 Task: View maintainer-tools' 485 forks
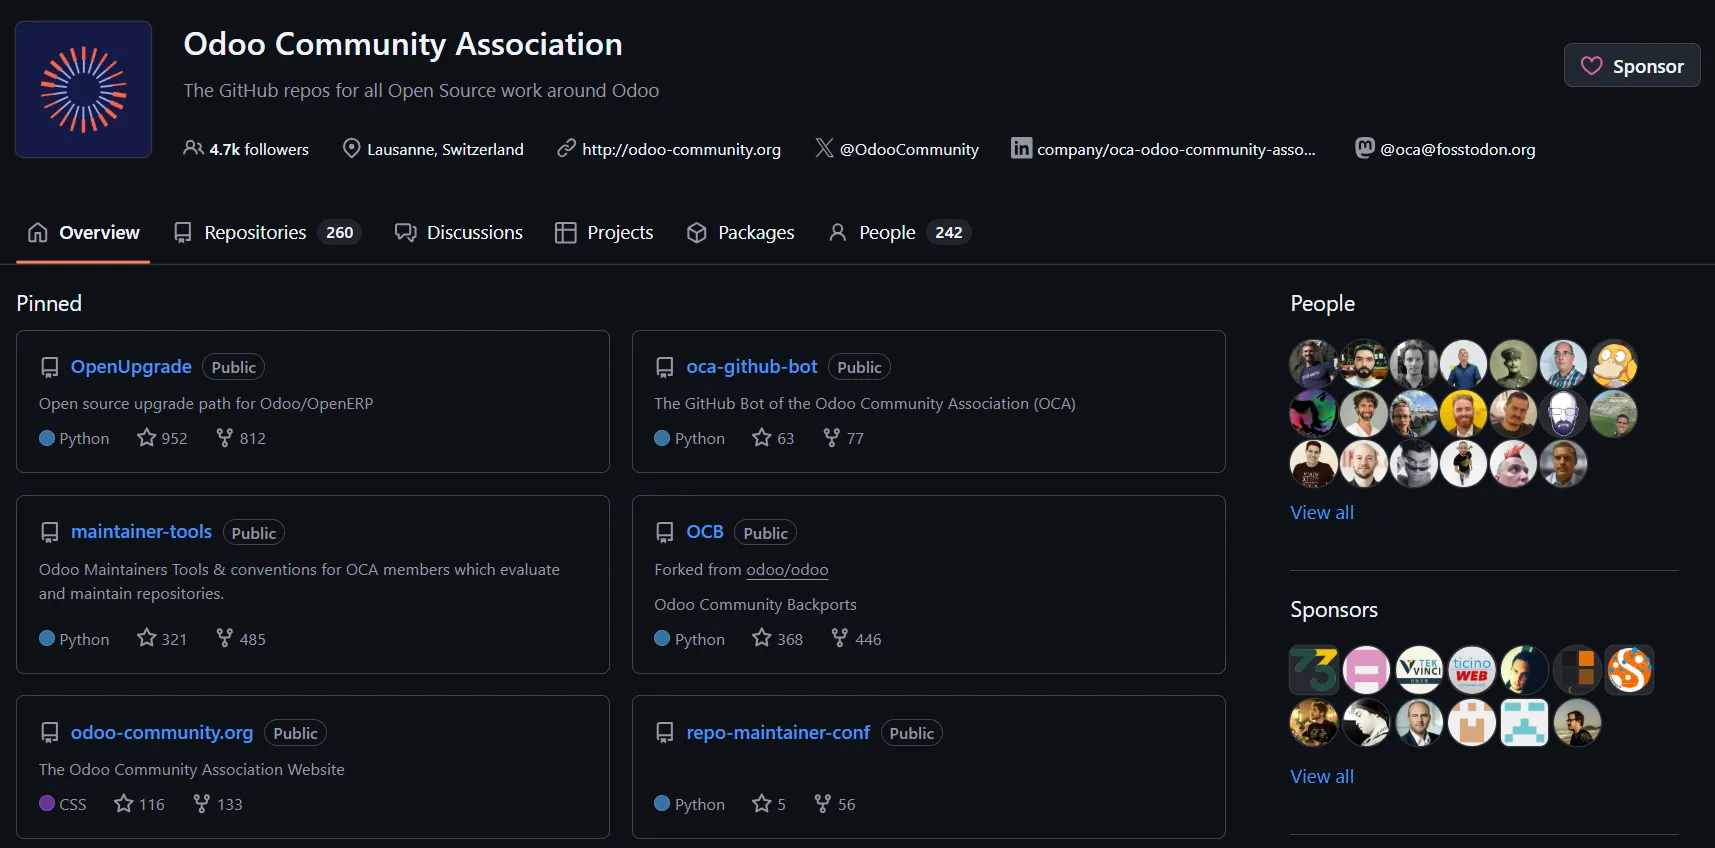point(241,638)
